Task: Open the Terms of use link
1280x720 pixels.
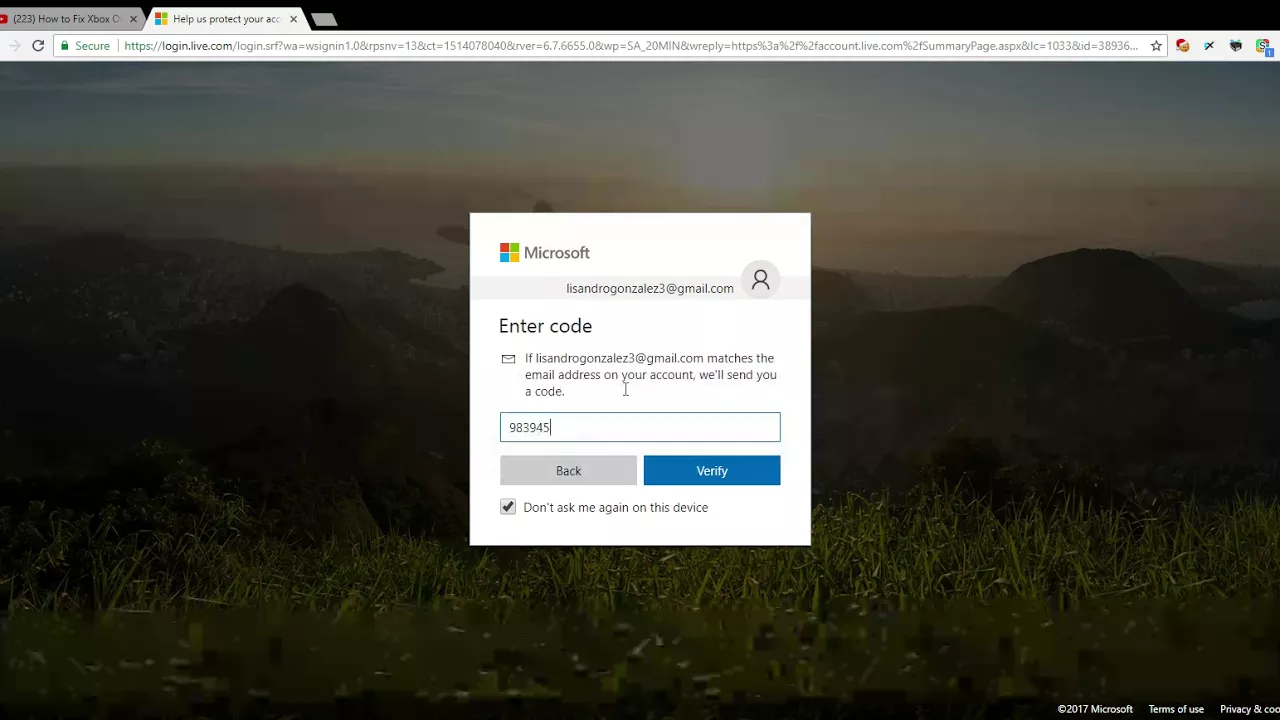Action: pos(1176,709)
